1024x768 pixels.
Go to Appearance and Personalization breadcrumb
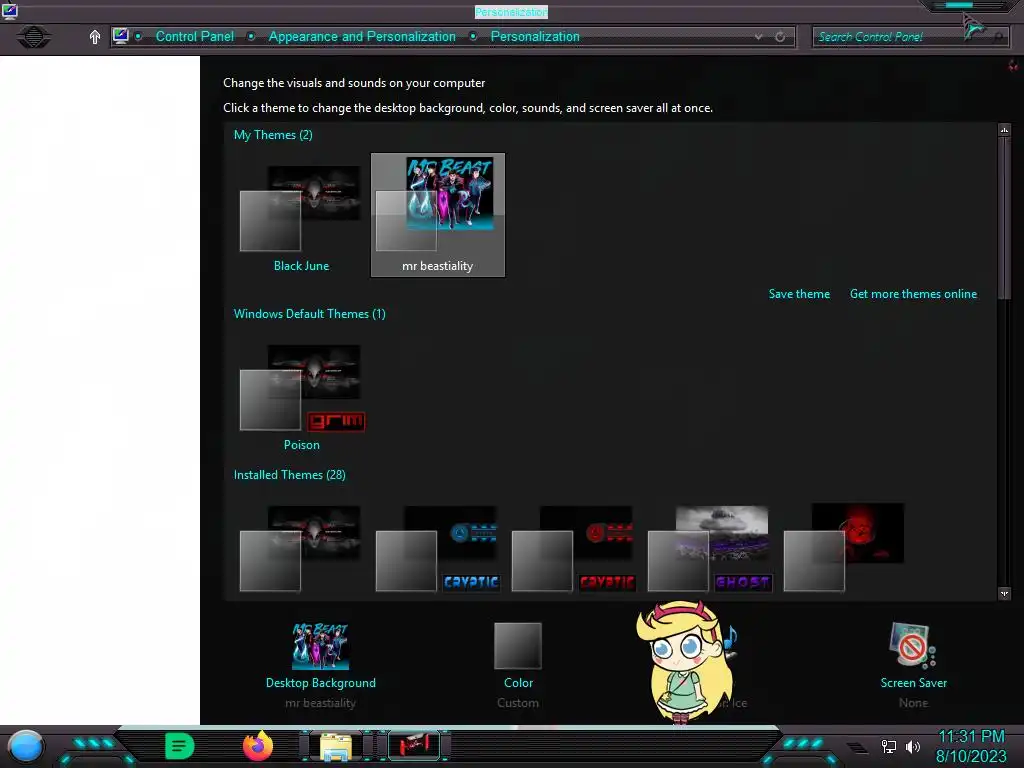click(362, 37)
